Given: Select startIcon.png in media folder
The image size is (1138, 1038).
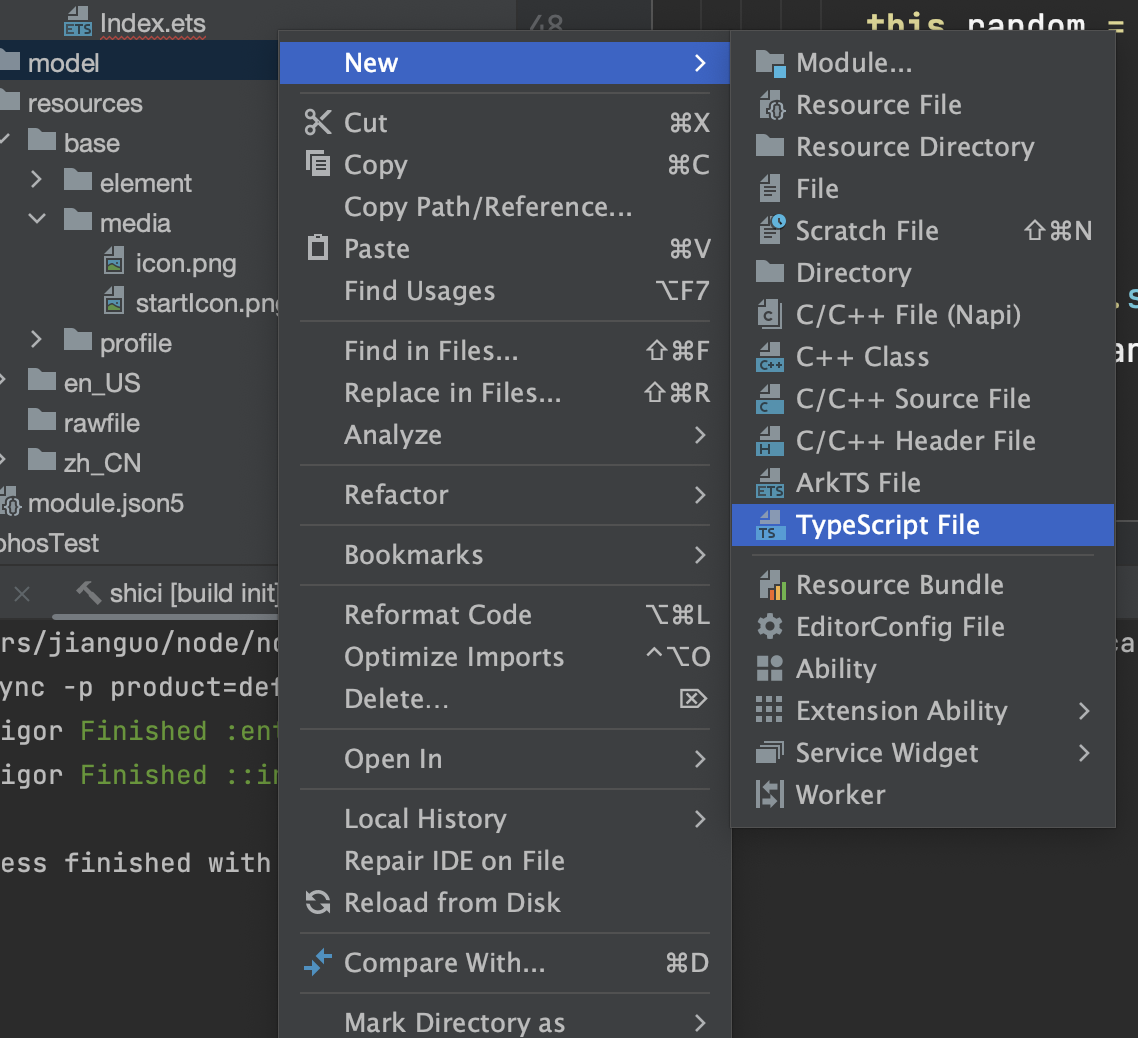Looking at the screenshot, I should (x=208, y=303).
